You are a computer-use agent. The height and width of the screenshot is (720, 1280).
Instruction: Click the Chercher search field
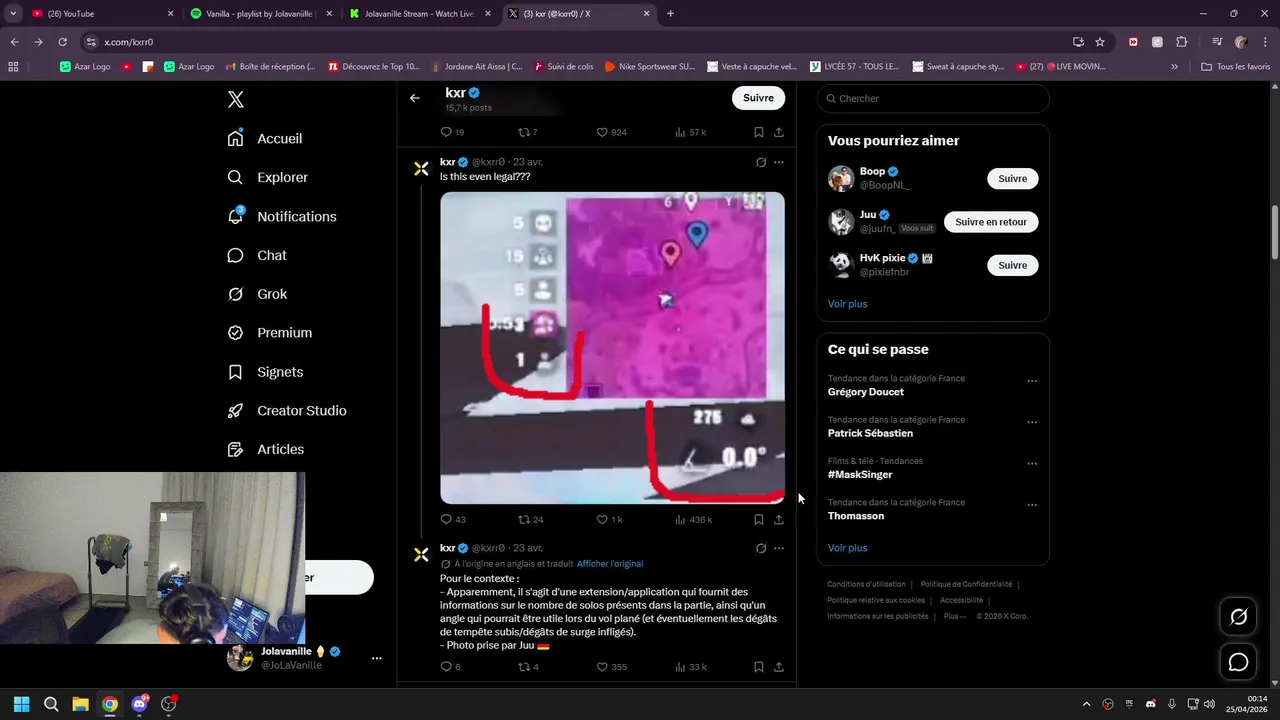click(933, 98)
